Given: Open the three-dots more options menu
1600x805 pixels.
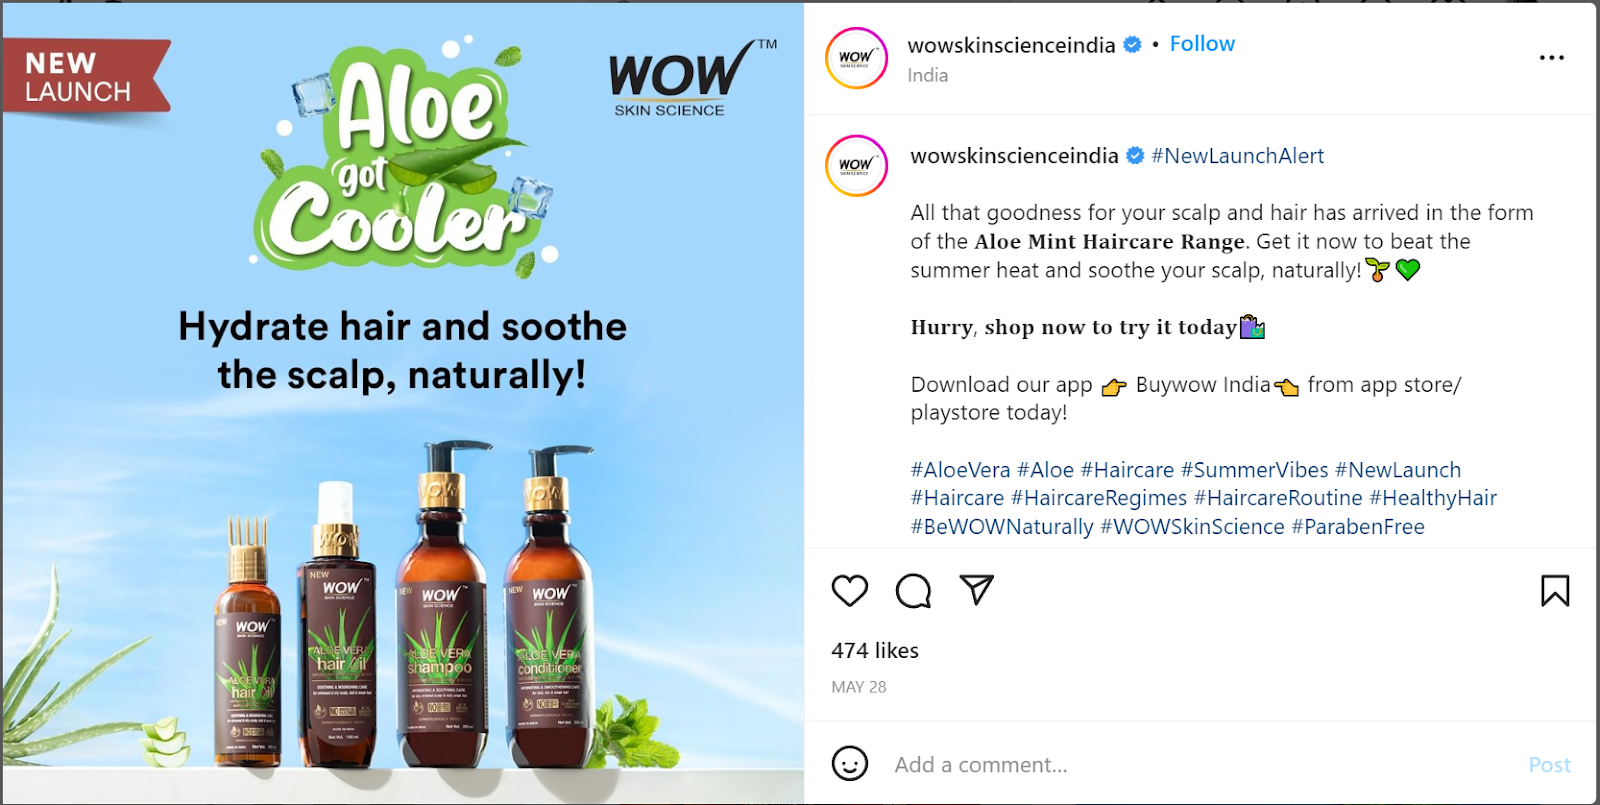Looking at the screenshot, I should click(1552, 58).
